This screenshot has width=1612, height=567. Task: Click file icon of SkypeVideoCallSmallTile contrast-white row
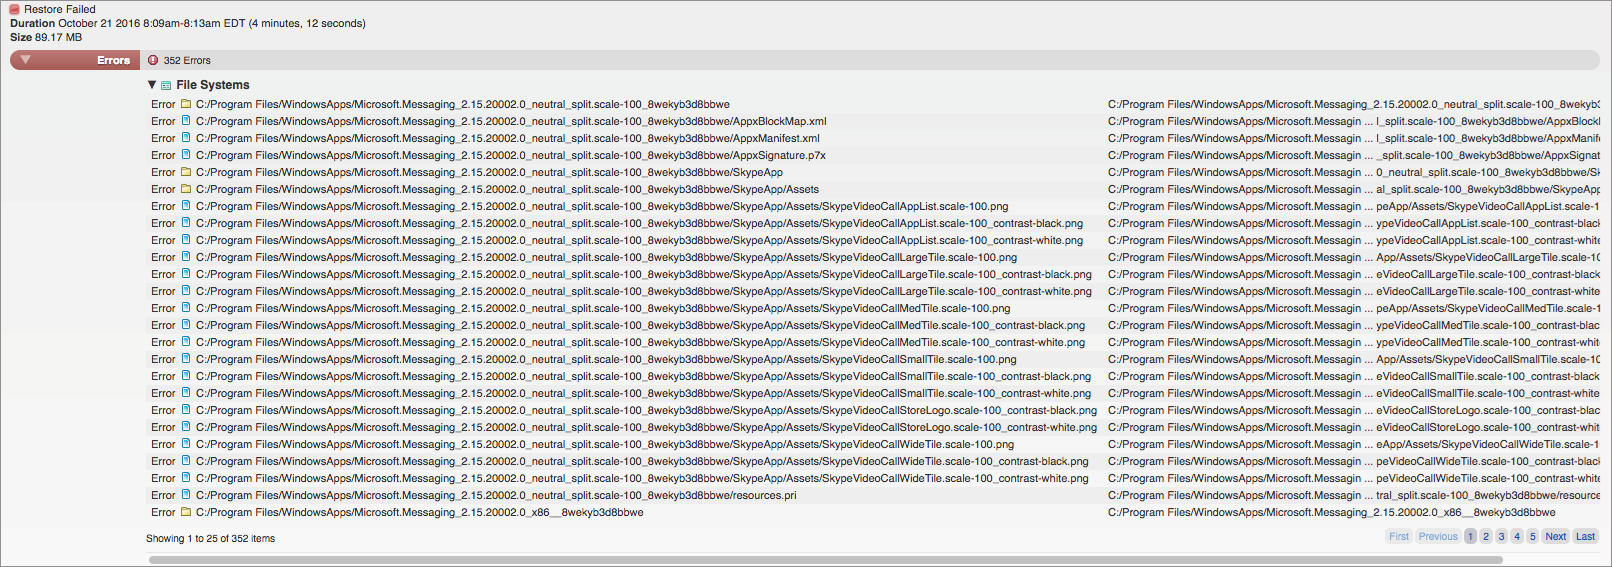coord(186,393)
